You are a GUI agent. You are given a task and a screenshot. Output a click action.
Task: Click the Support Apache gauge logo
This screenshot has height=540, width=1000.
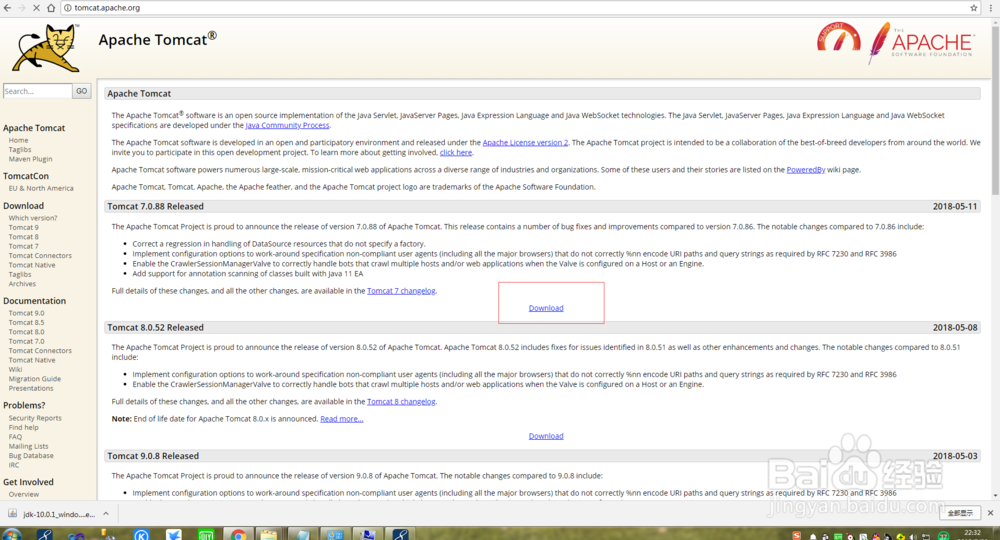coord(838,37)
